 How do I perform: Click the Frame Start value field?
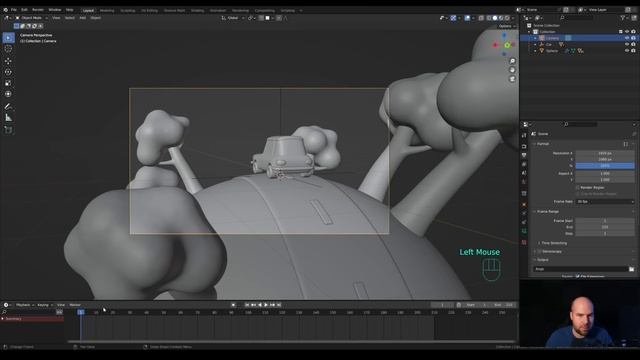(605, 221)
